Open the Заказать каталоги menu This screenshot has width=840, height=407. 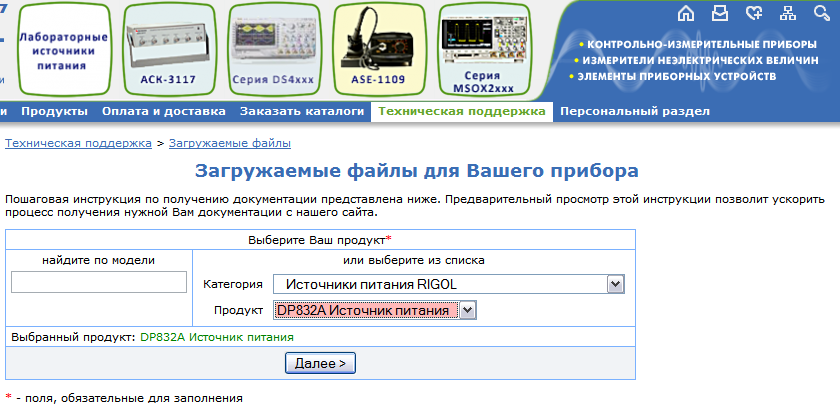tap(302, 111)
